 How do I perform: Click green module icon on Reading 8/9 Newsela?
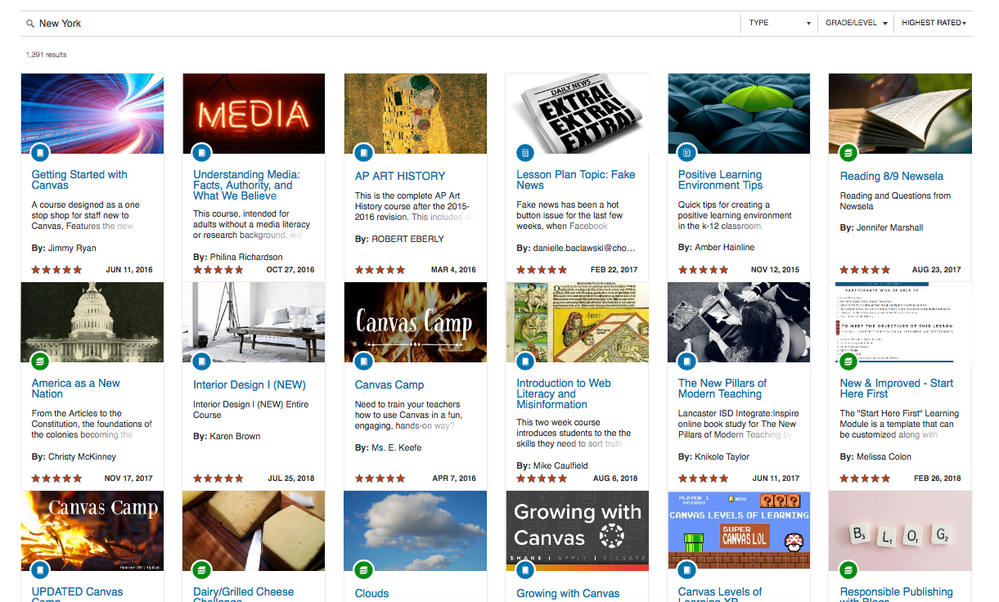point(848,153)
